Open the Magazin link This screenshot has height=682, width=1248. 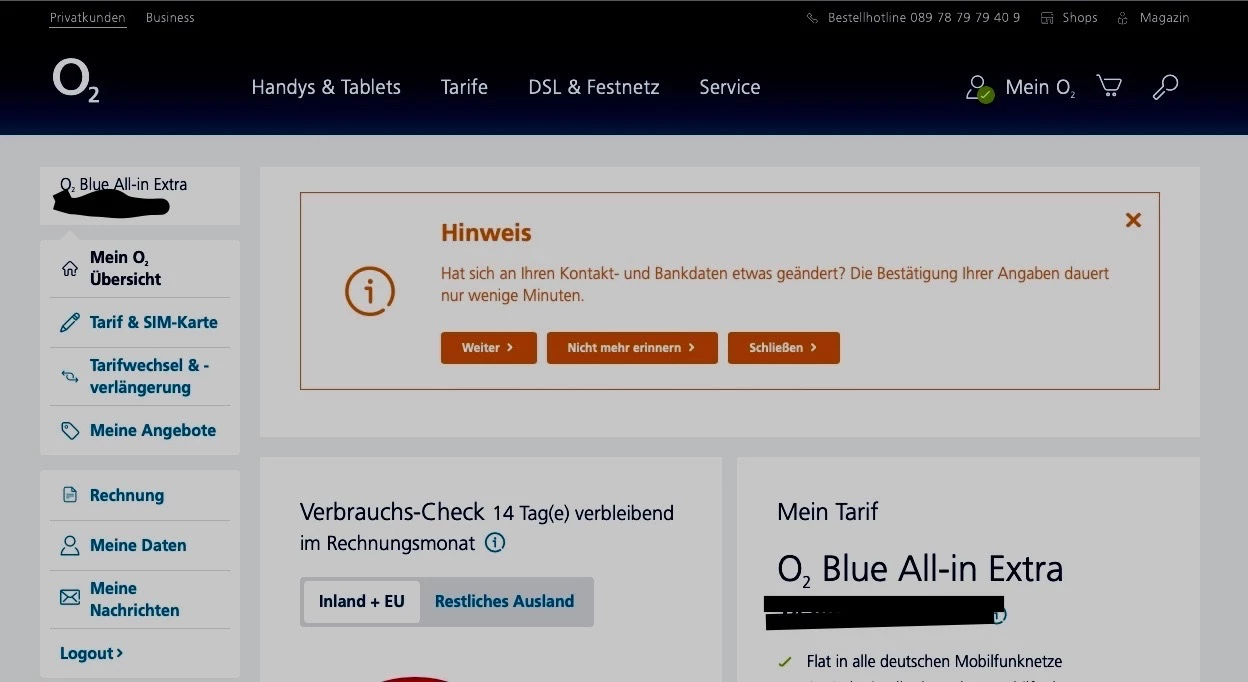click(x=1165, y=18)
